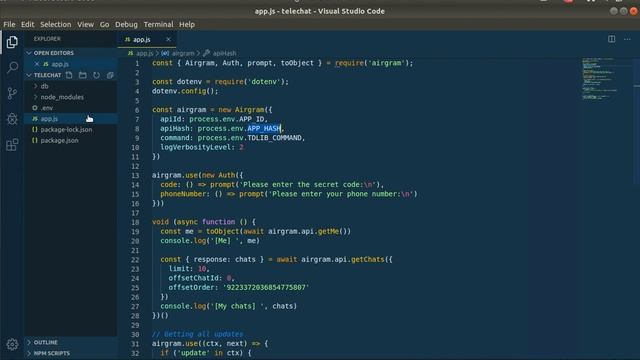Click Collapse Folders icon in TELECHAT header
The image size is (640, 360).
tap(110, 75)
